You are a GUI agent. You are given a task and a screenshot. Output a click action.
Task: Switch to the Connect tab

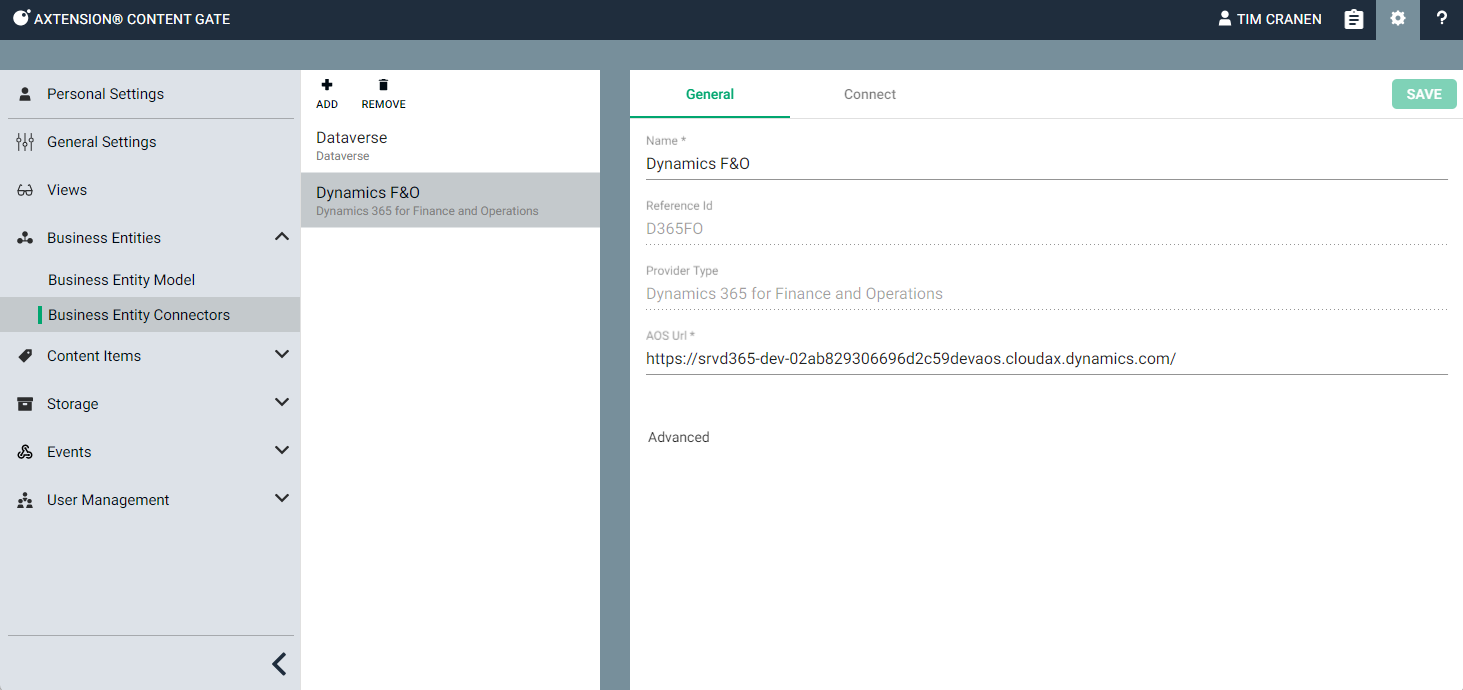click(x=869, y=94)
